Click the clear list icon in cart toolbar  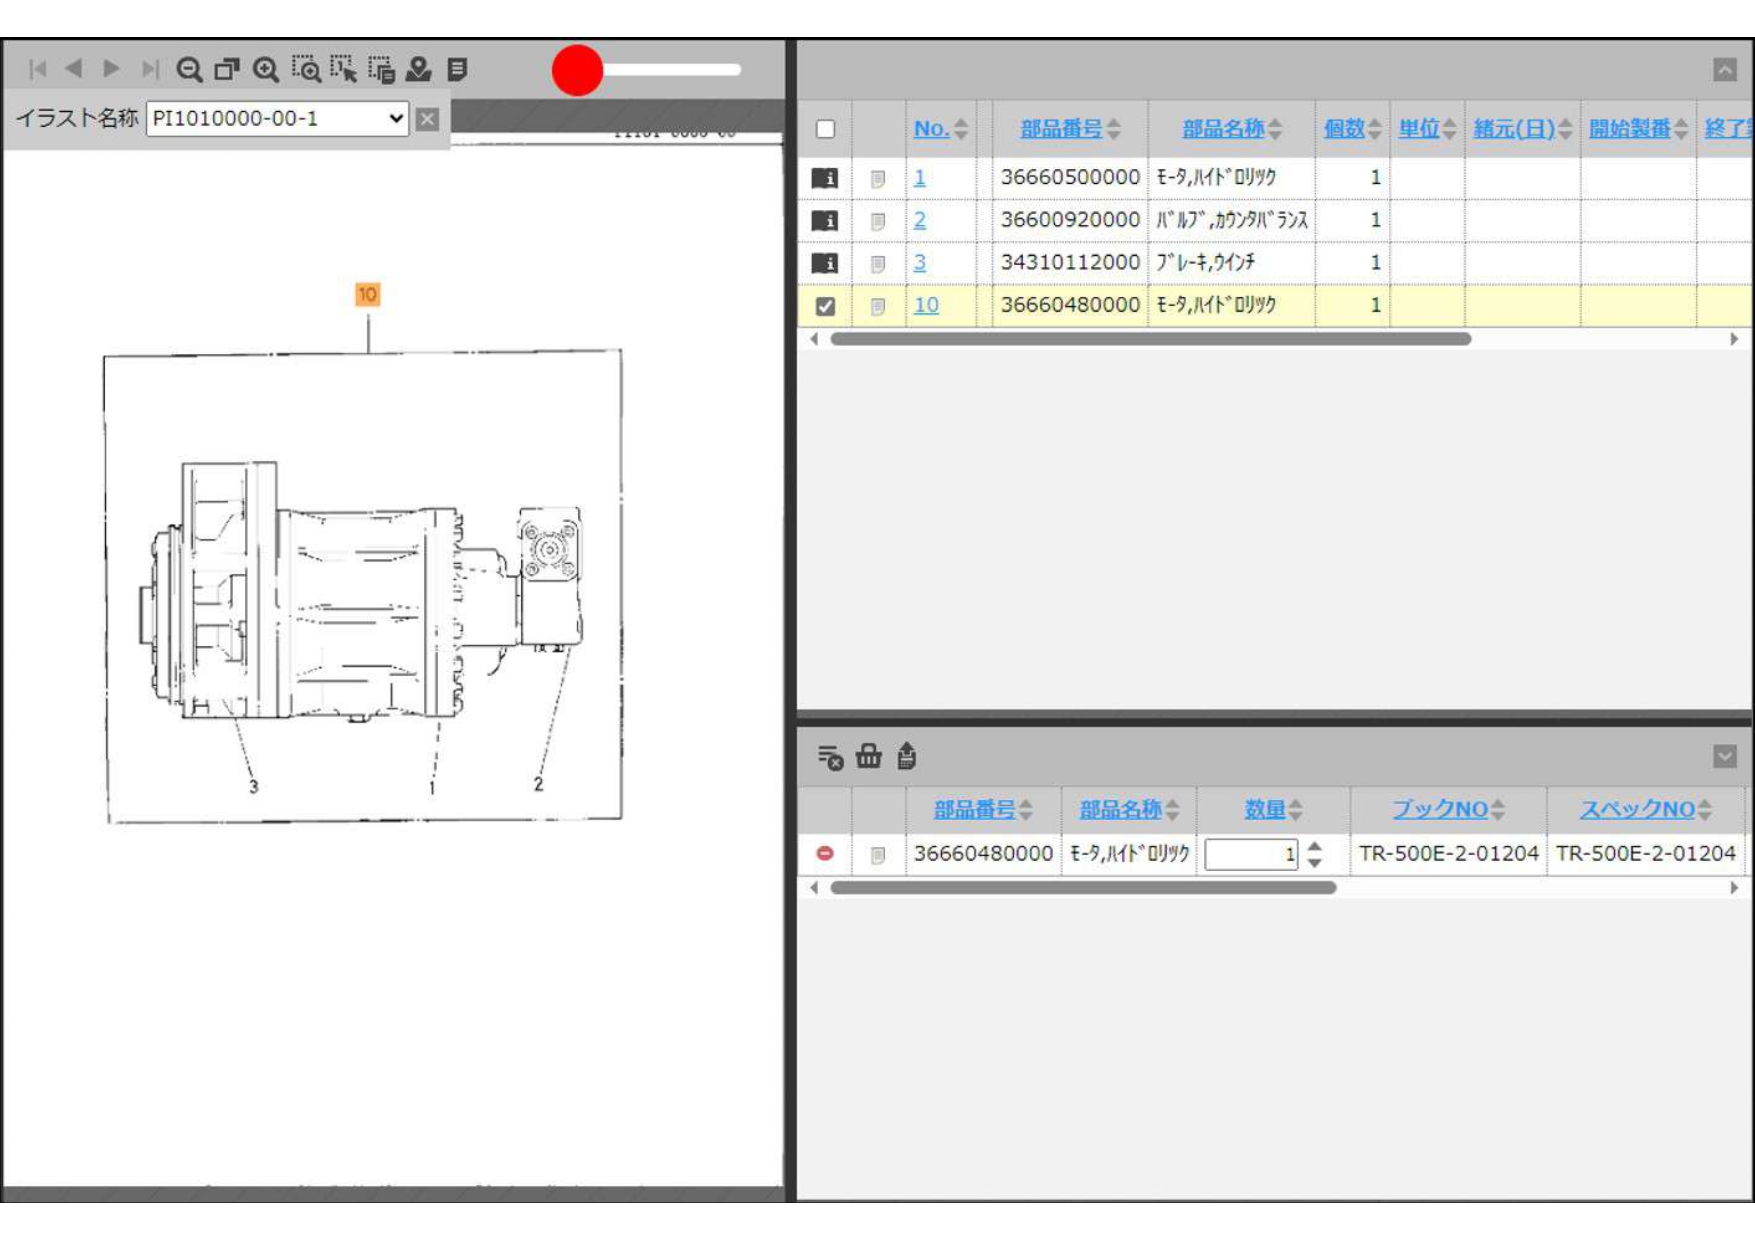pyautogui.click(x=830, y=757)
